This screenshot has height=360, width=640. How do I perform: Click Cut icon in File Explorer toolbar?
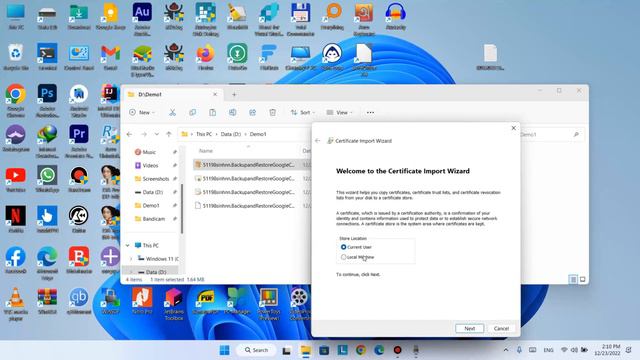pyautogui.click(x=172, y=112)
